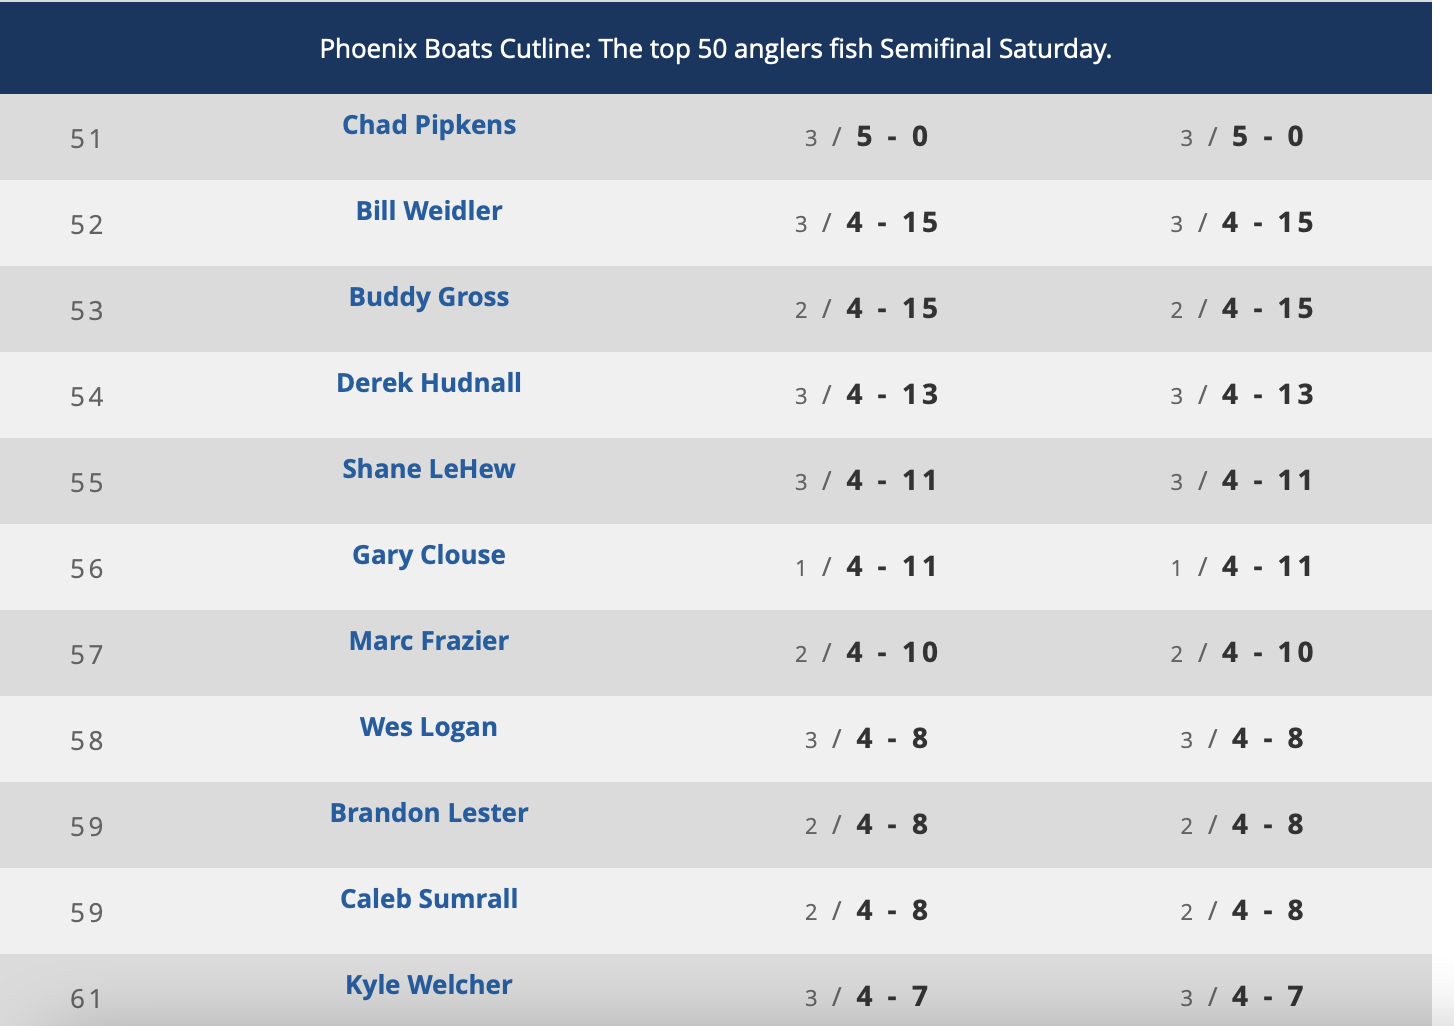Viewport: 1454px width, 1026px height.
Task: Click the rank 56 cell
Action: [87, 569]
